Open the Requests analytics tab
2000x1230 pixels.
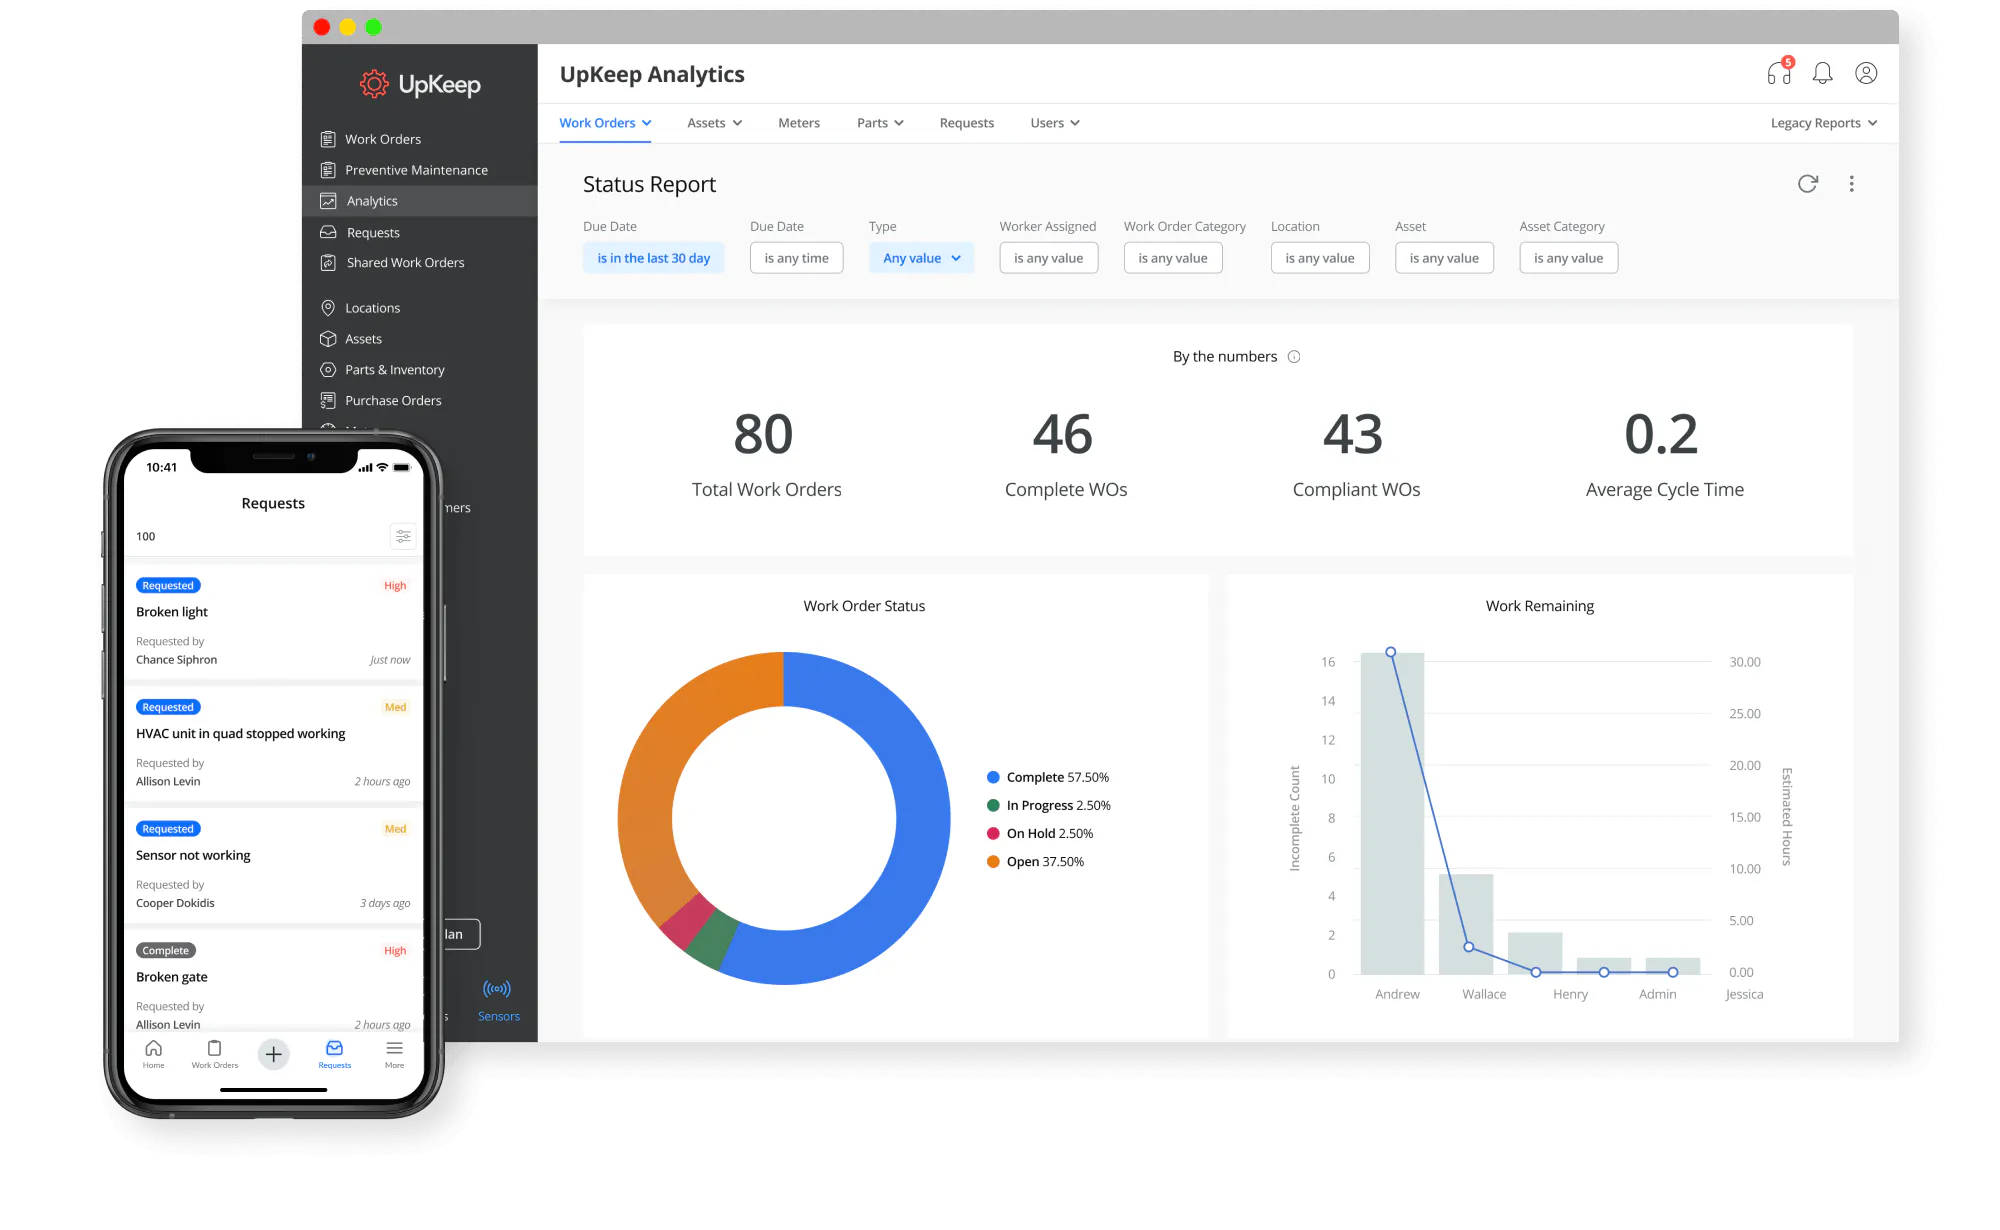(x=966, y=122)
